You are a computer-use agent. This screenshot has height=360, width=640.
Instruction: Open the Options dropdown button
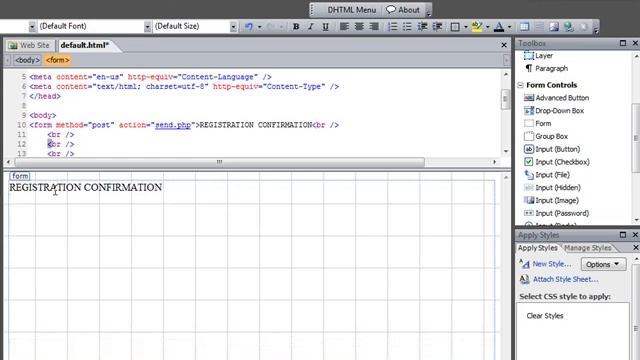603,264
